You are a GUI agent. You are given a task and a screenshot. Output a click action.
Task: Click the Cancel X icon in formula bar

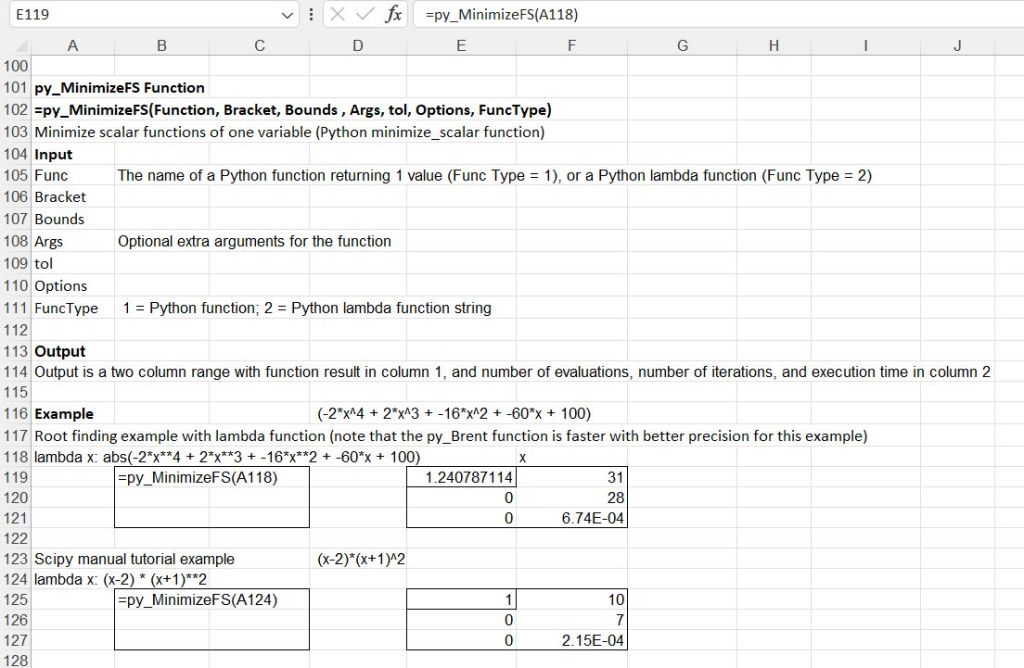[x=337, y=15]
